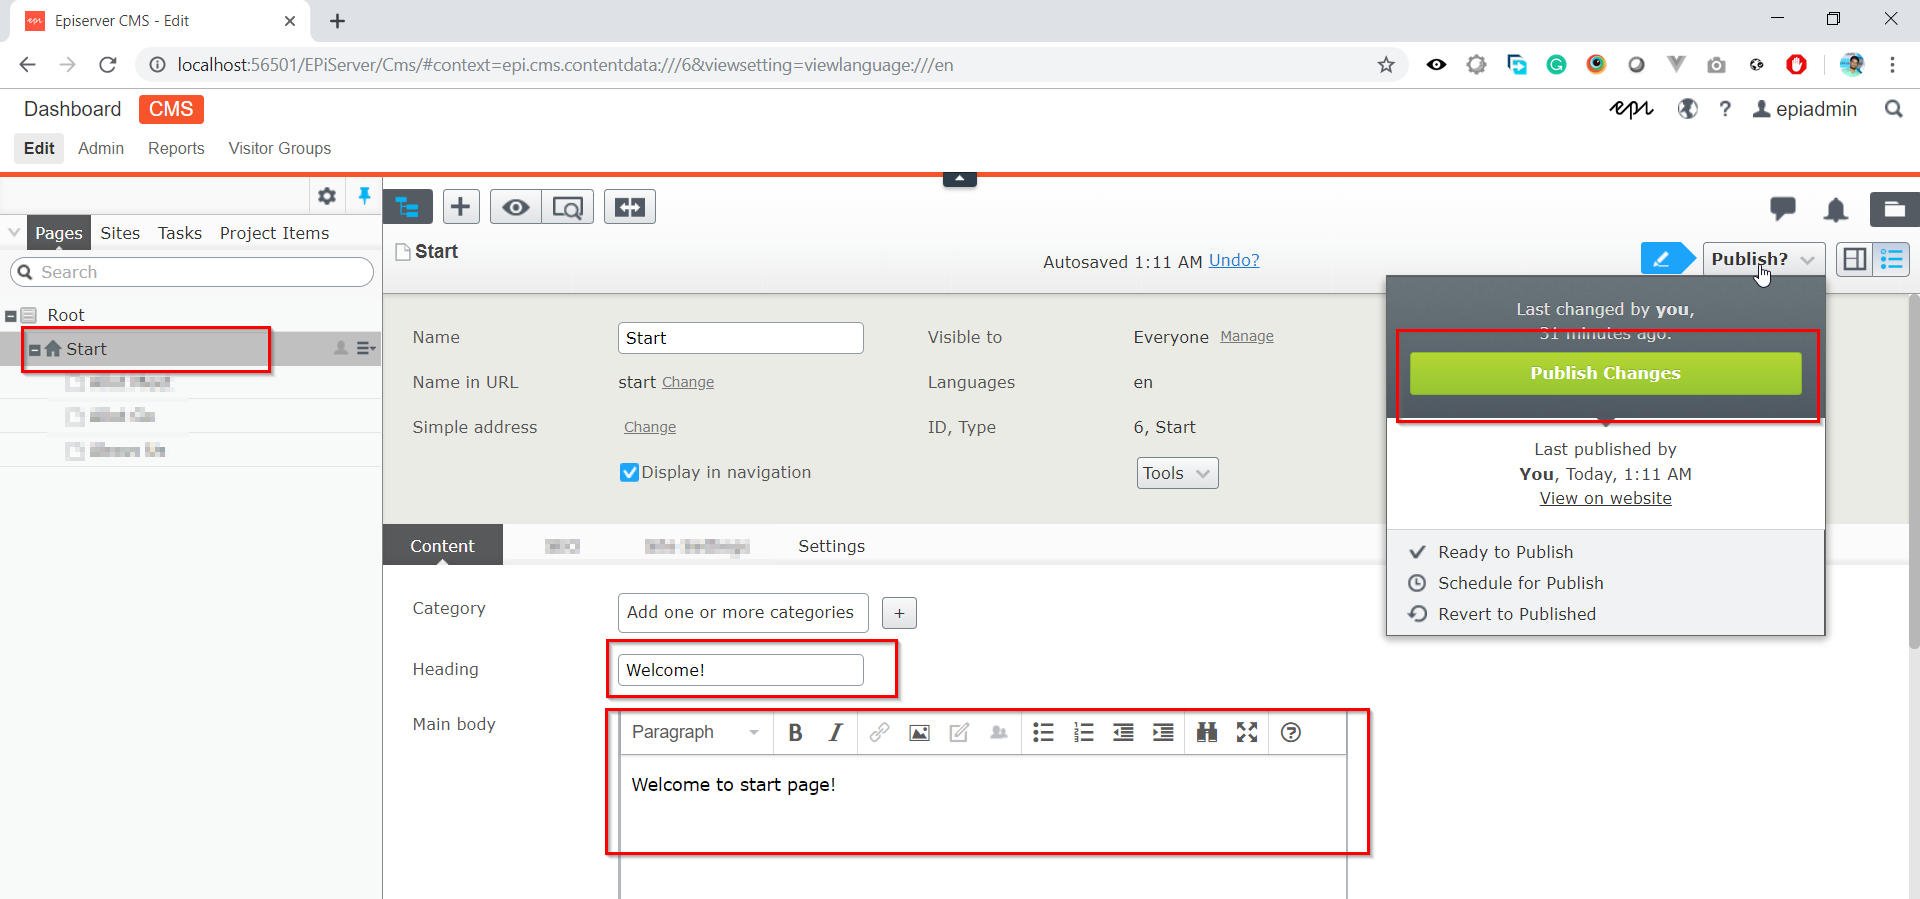Switch to all properties view icon

click(1892, 259)
